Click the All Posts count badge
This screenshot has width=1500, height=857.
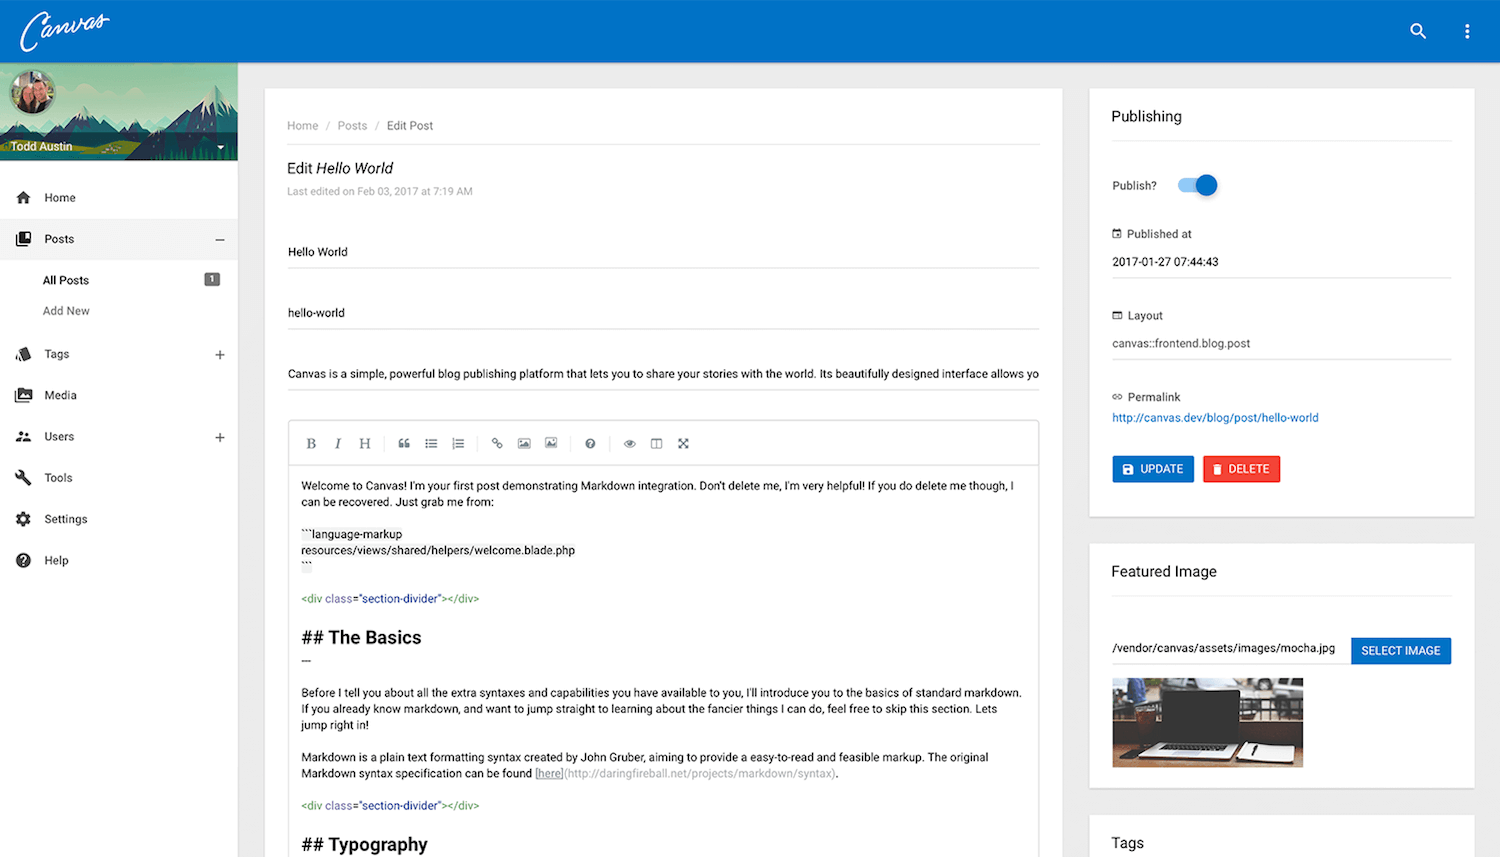[x=212, y=279]
